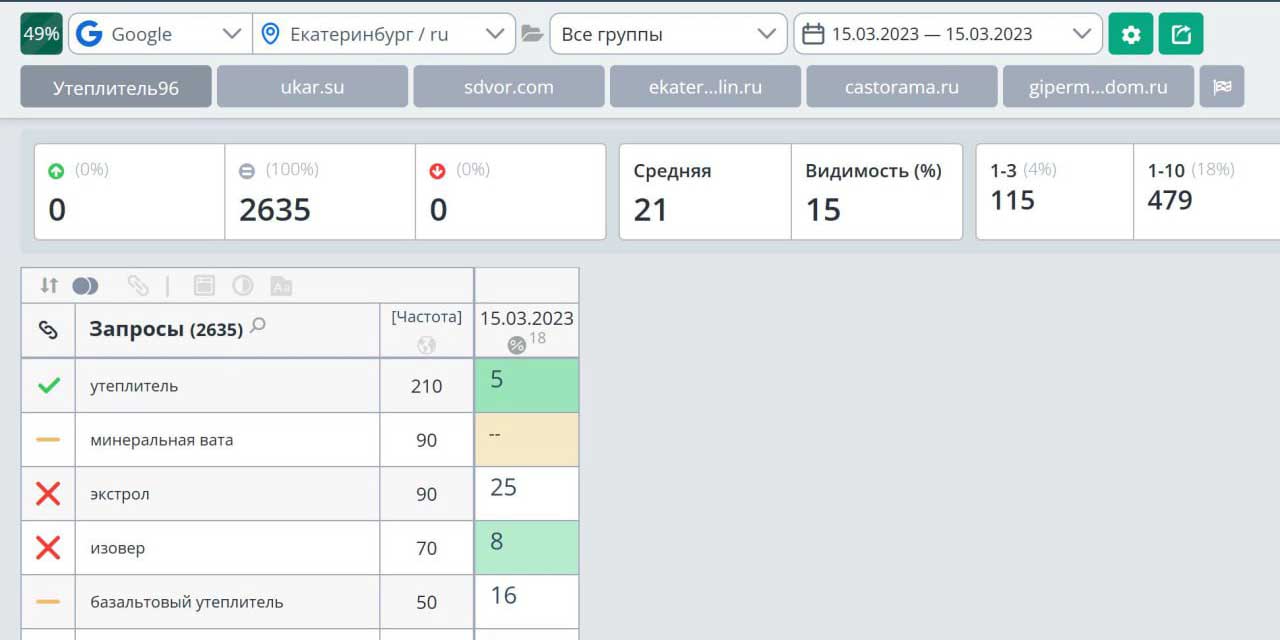Click the Средняя average position card

coord(705,192)
